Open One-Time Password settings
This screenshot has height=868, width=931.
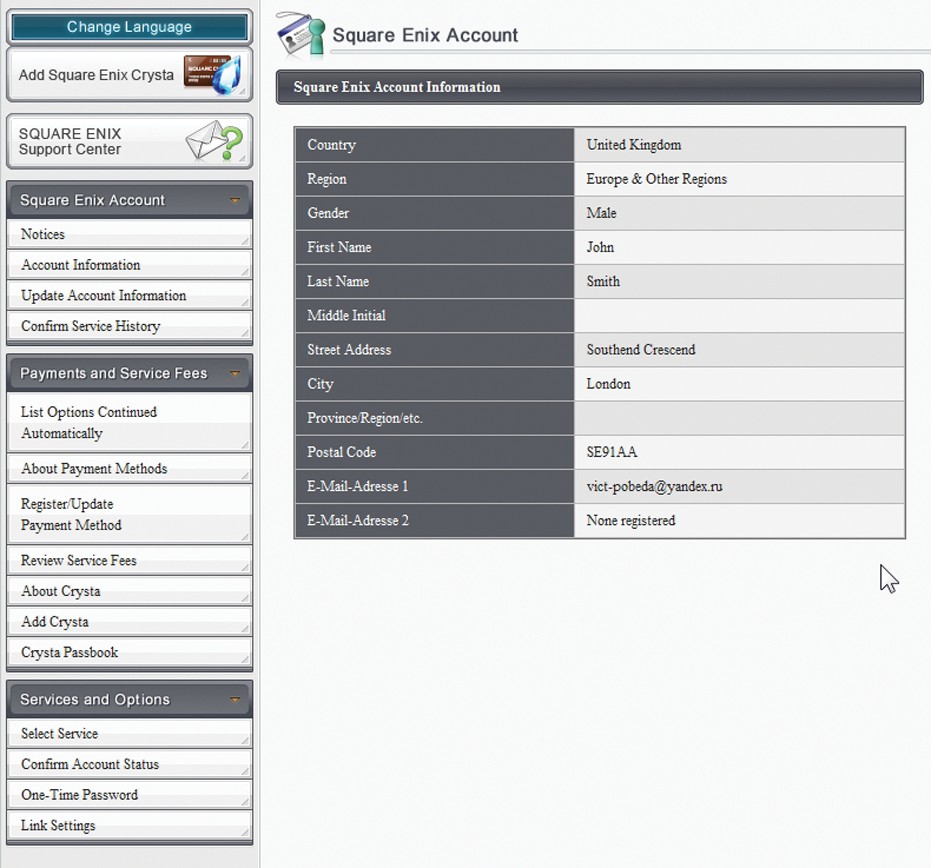[129, 794]
